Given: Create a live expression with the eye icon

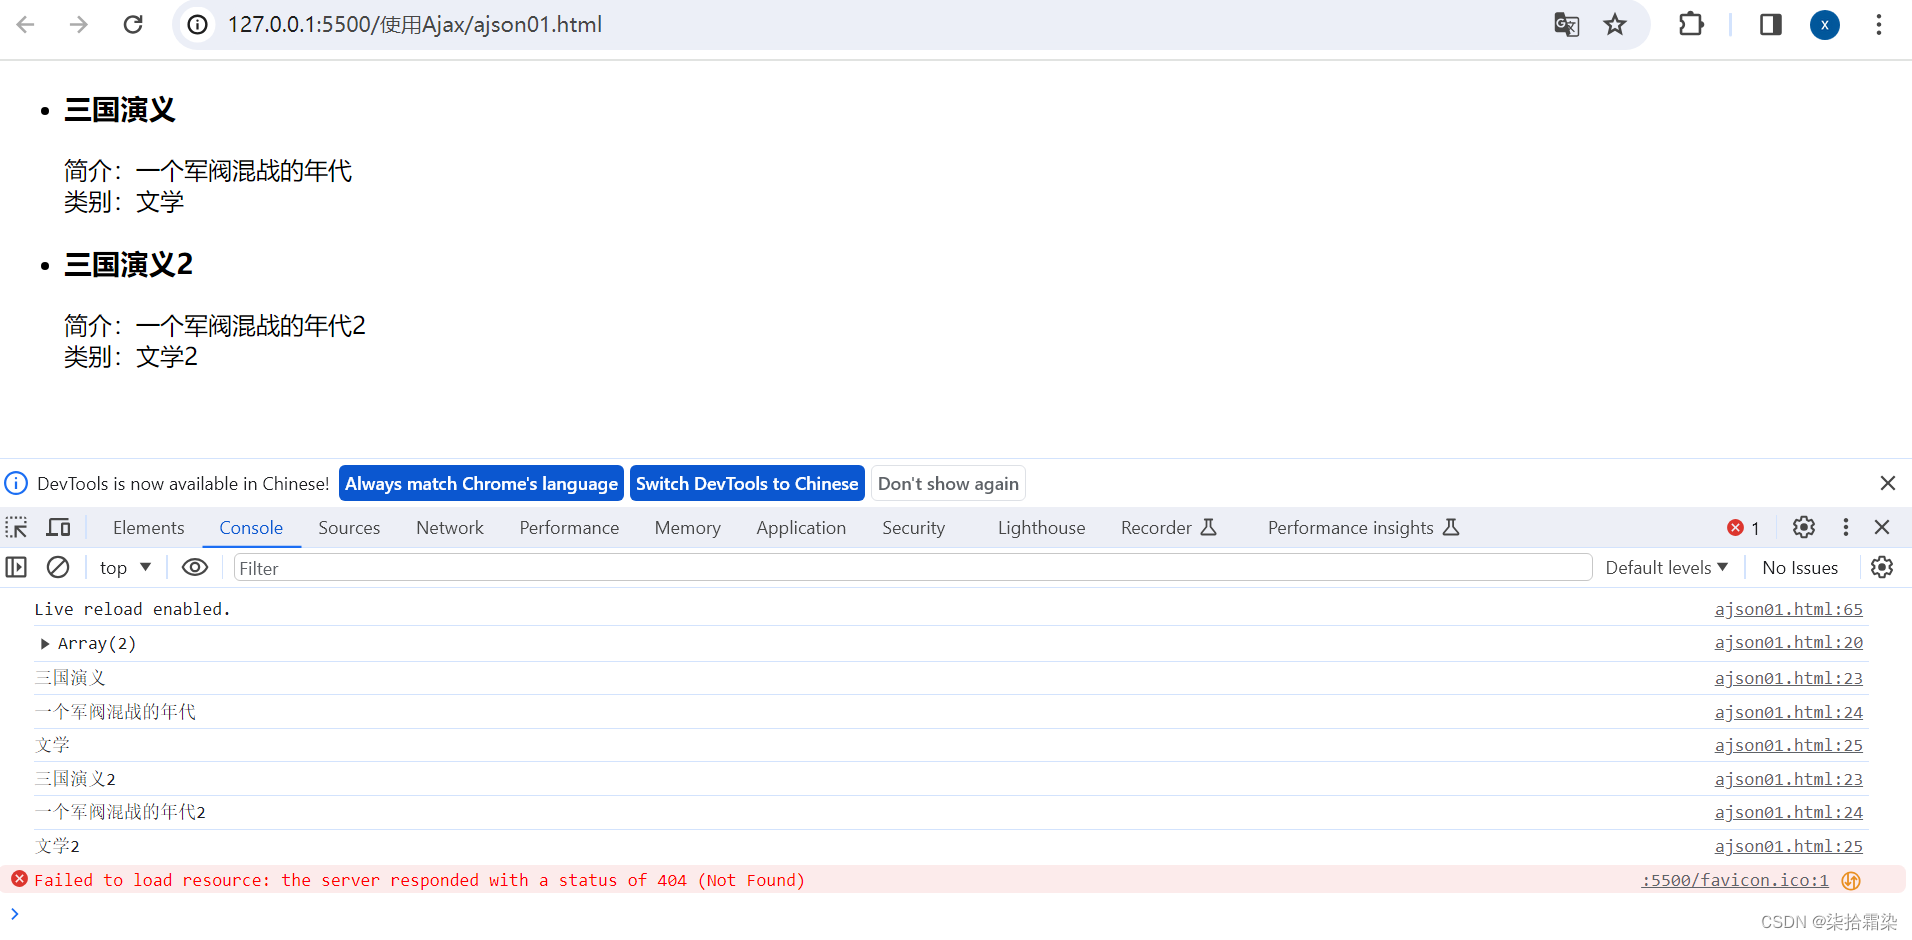Looking at the screenshot, I should coord(194,567).
